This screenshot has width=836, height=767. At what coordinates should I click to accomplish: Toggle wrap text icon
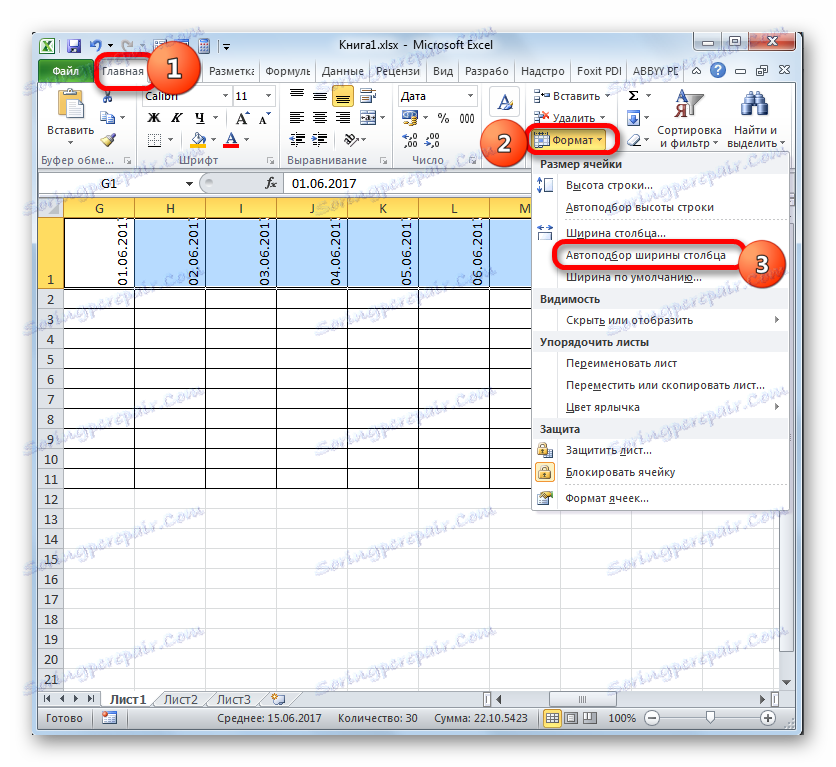pyautogui.click(x=368, y=96)
